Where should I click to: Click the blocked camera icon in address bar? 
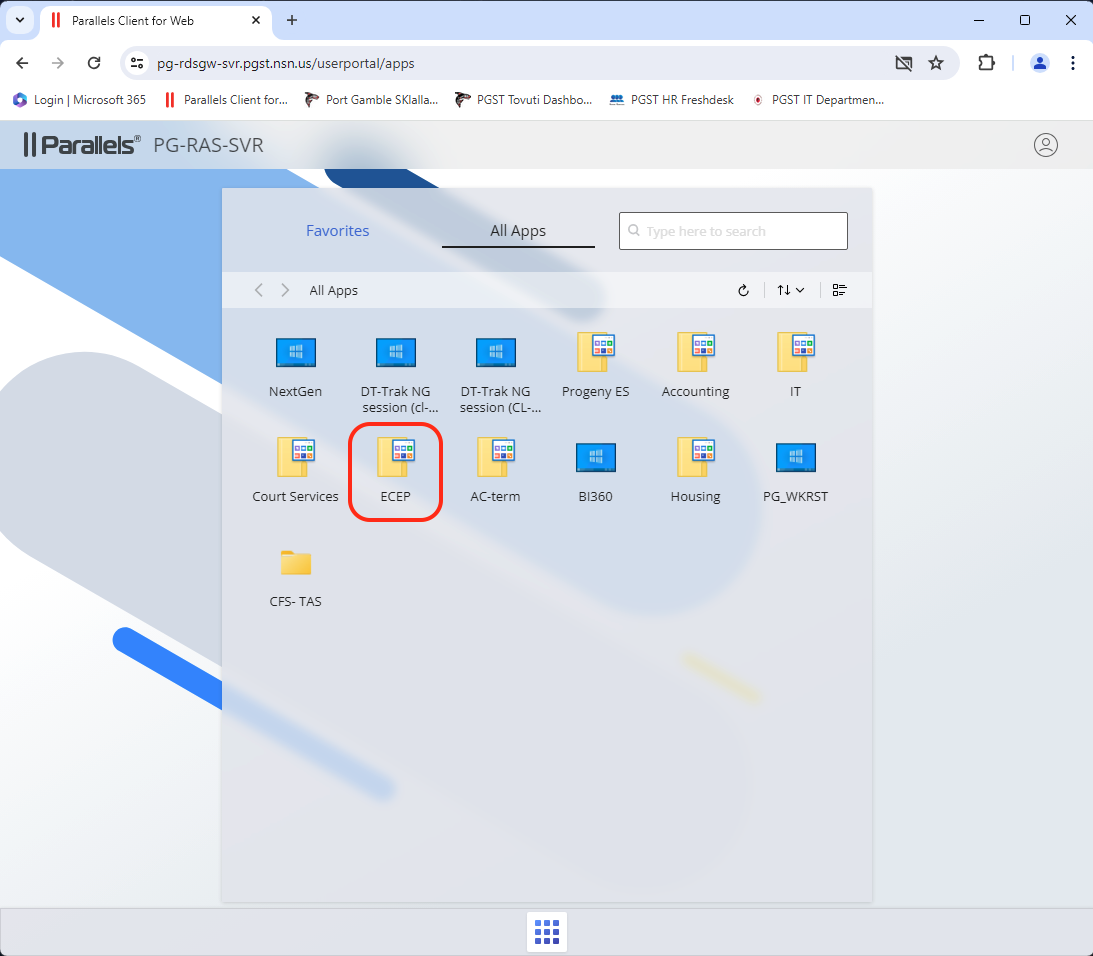point(903,63)
